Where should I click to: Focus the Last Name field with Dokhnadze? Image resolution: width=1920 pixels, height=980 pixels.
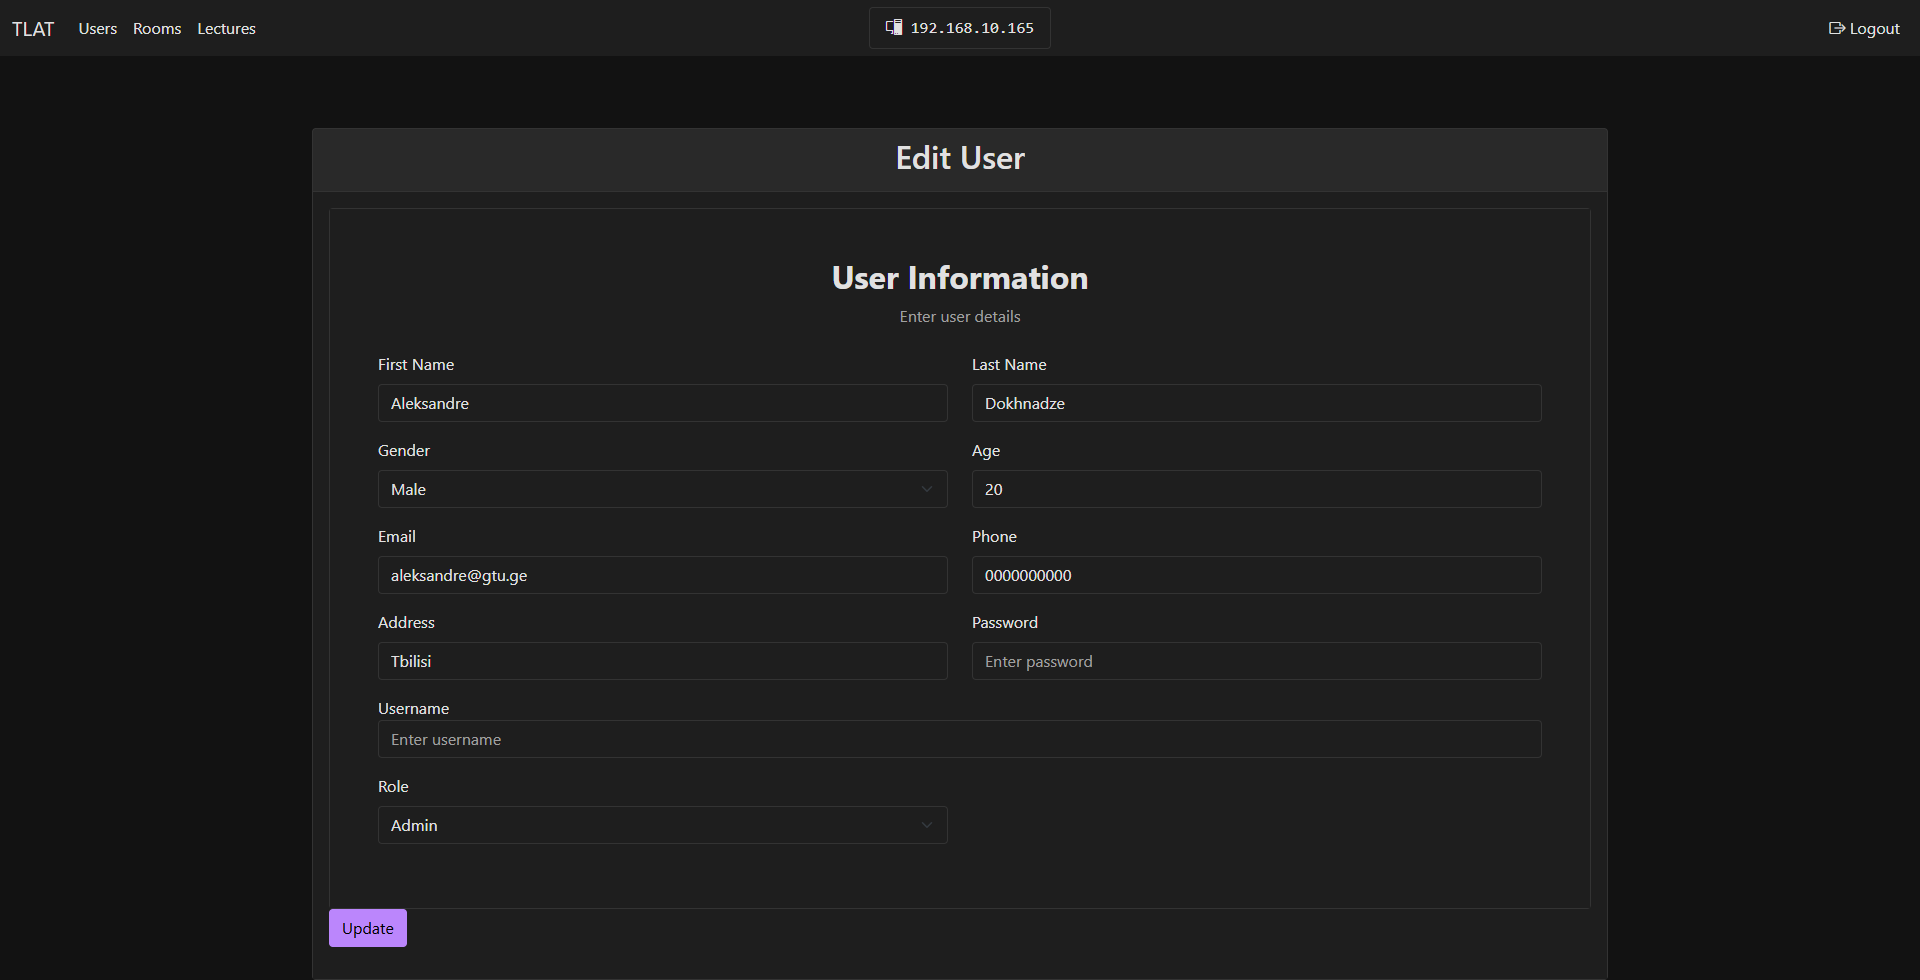click(1256, 403)
